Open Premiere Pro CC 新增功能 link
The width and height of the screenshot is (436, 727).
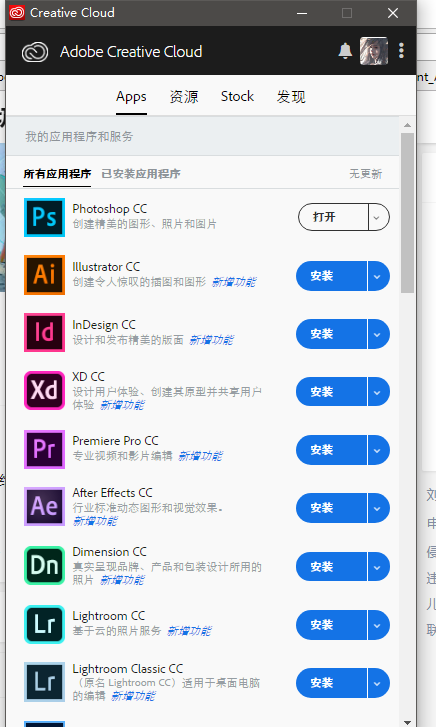(200, 456)
